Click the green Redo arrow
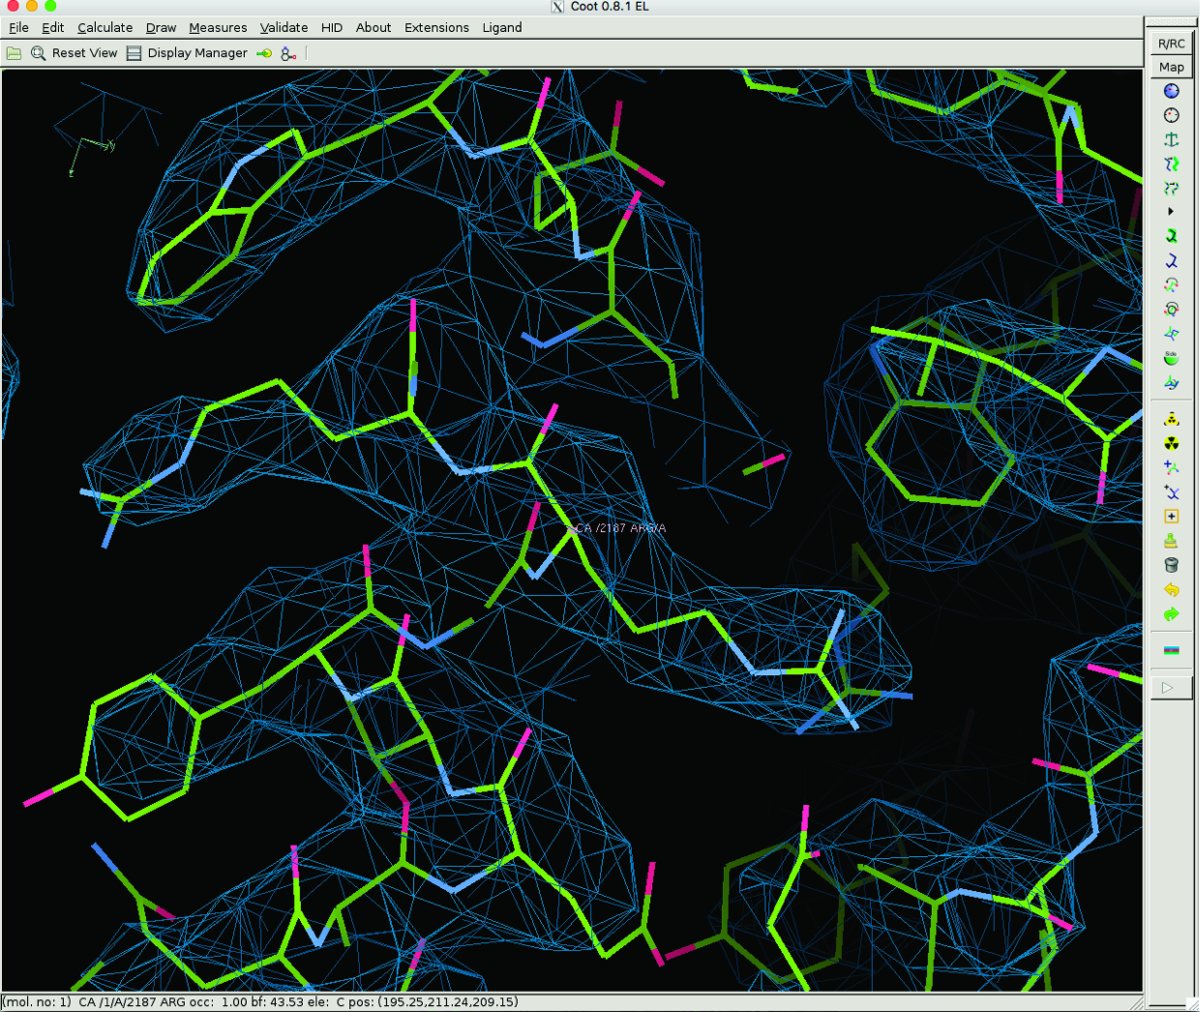Viewport: 1200px width, 1012px height. tap(1171, 614)
